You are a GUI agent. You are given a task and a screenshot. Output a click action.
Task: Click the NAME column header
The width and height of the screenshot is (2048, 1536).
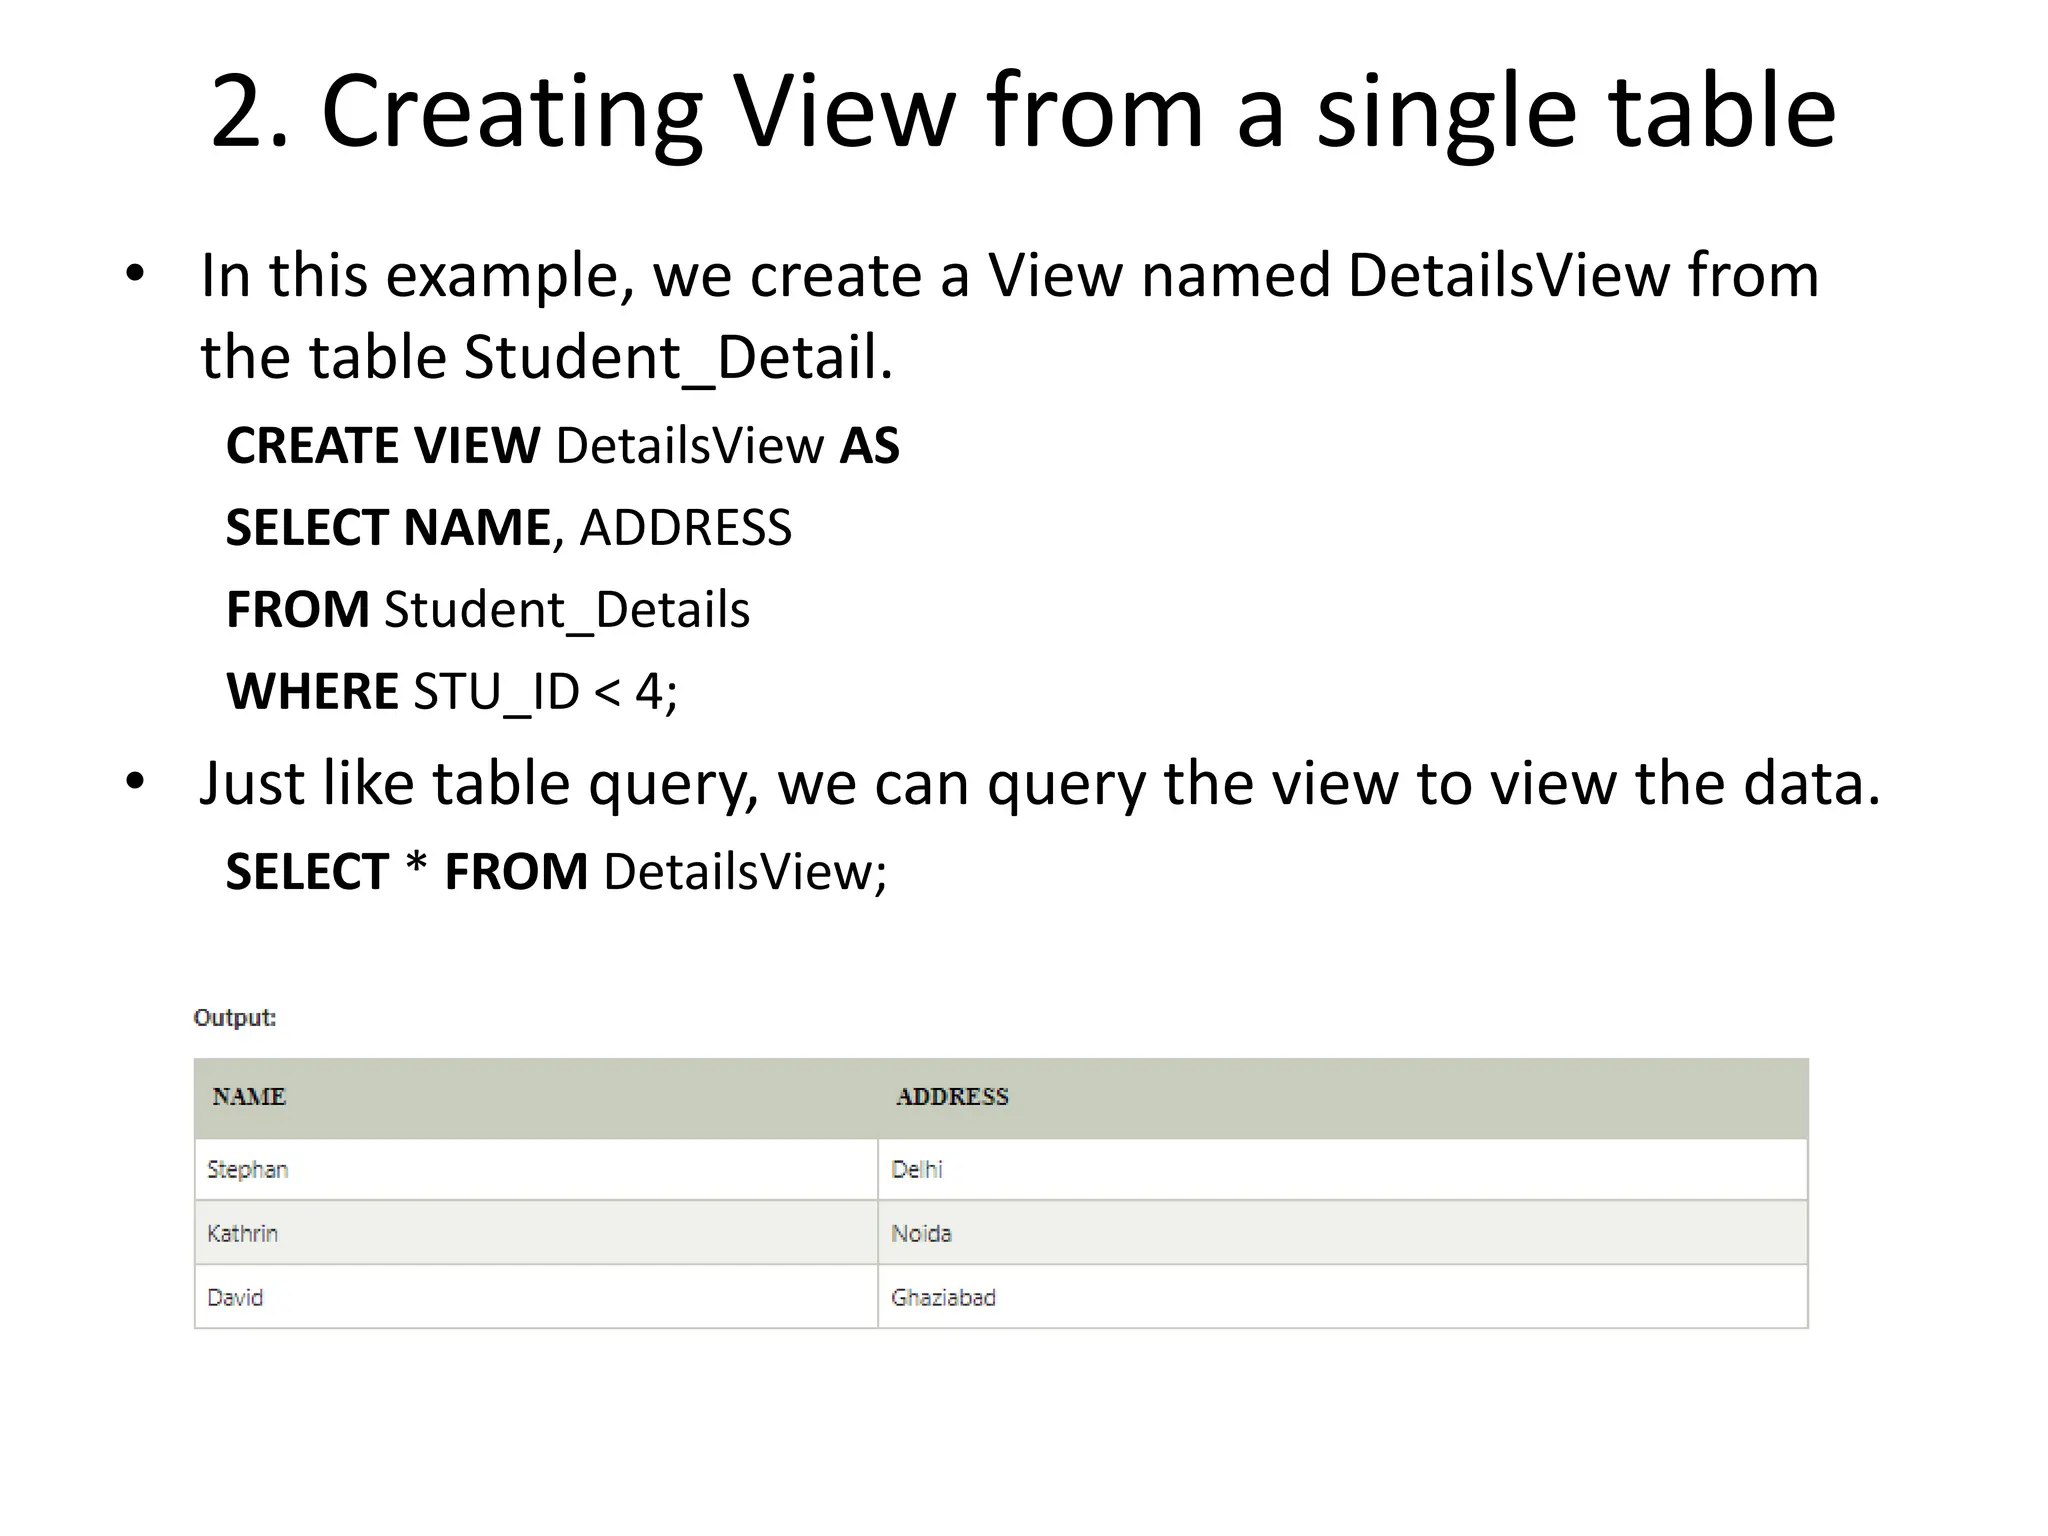click(x=536, y=1098)
